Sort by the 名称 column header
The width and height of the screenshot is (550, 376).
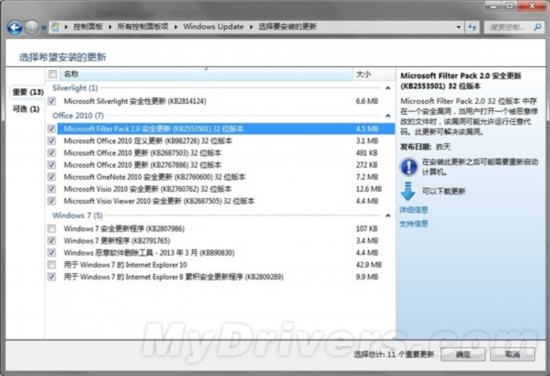[206, 74]
